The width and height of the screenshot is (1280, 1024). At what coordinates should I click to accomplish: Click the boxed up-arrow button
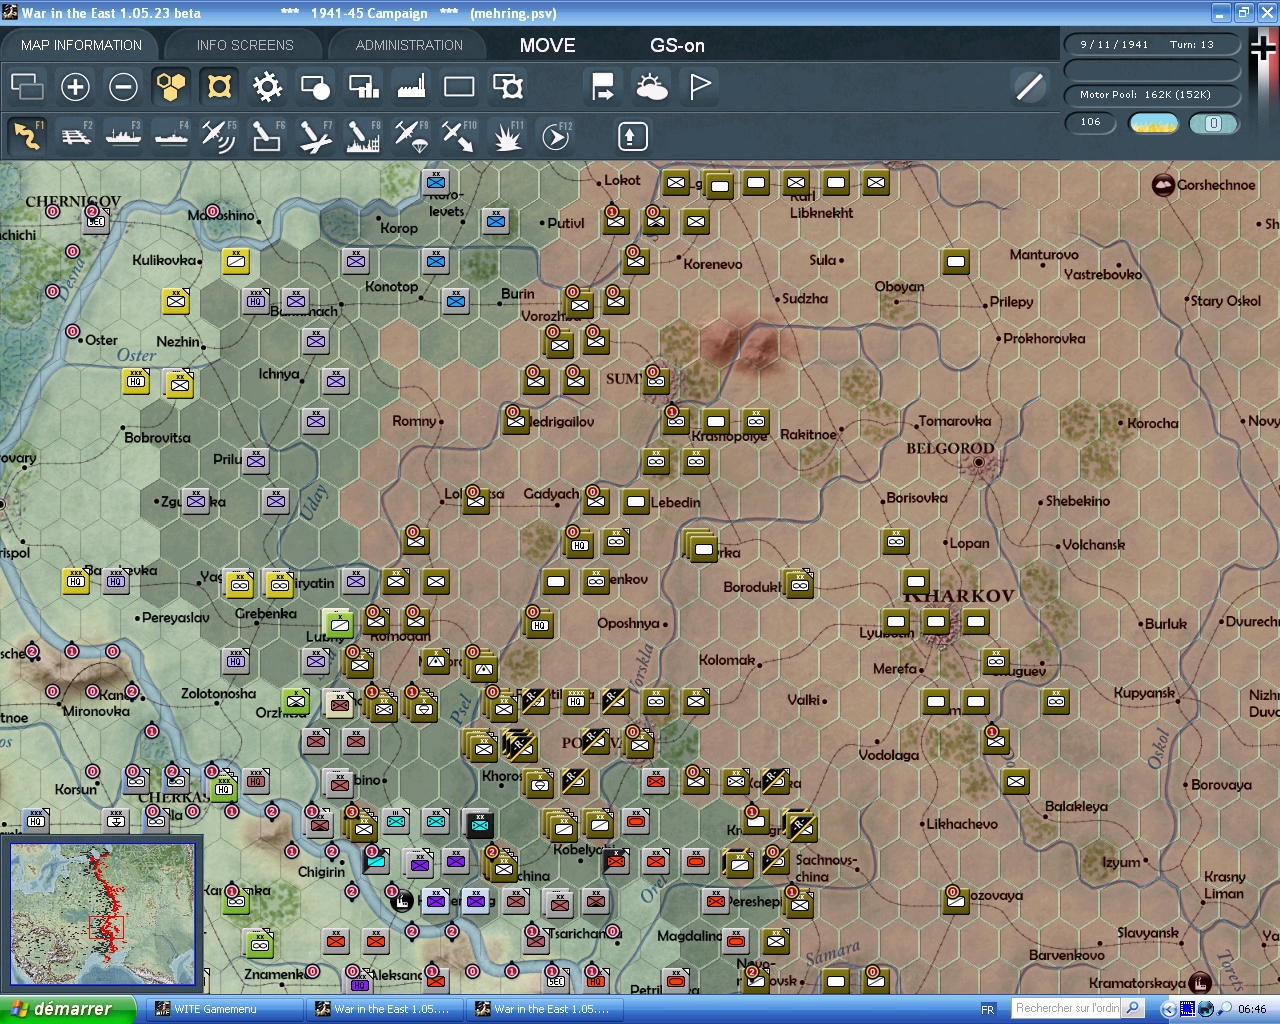(x=632, y=136)
